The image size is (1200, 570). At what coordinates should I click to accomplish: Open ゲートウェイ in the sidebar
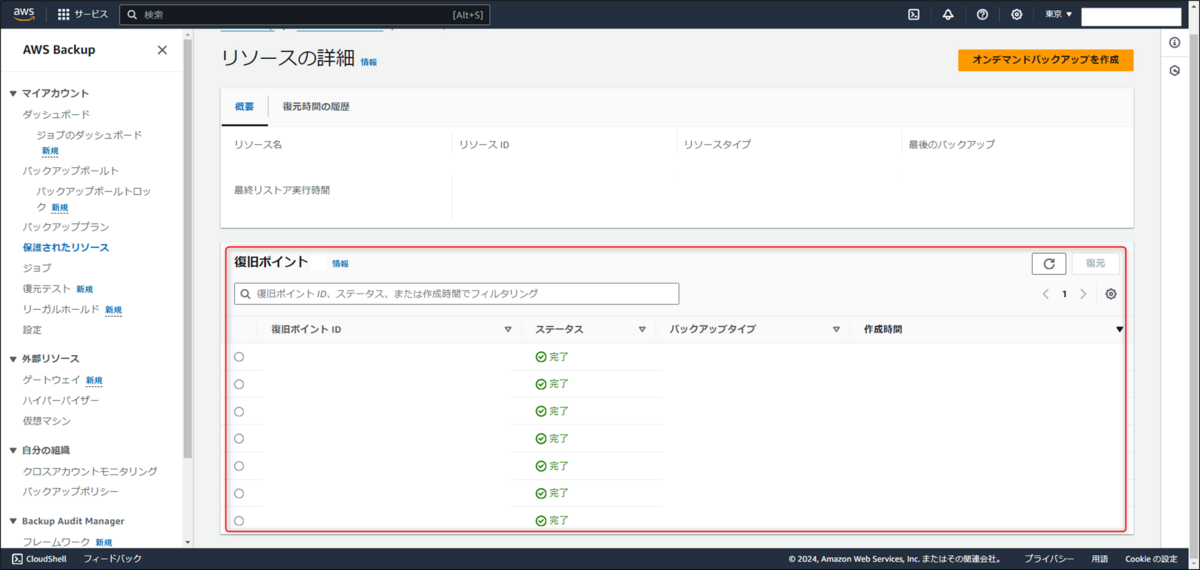click(x=52, y=380)
